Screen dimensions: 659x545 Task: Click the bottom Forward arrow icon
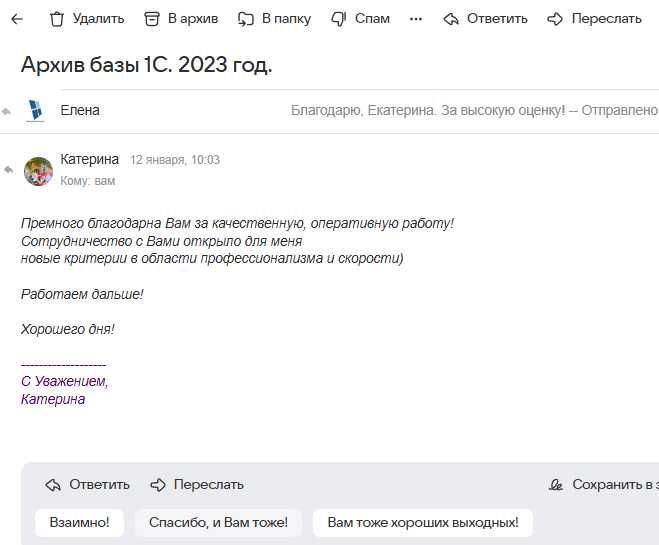[158, 485]
